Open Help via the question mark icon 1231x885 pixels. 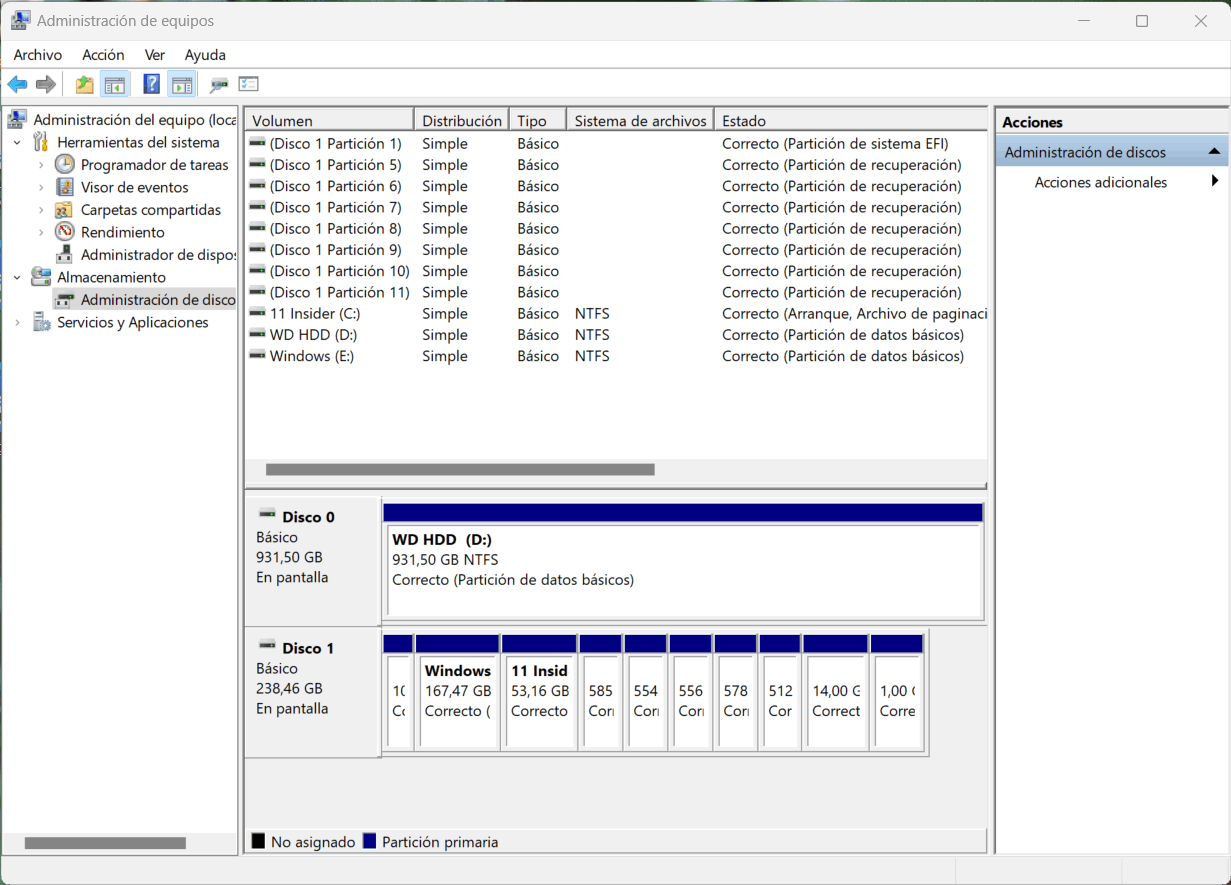pyautogui.click(x=151, y=84)
